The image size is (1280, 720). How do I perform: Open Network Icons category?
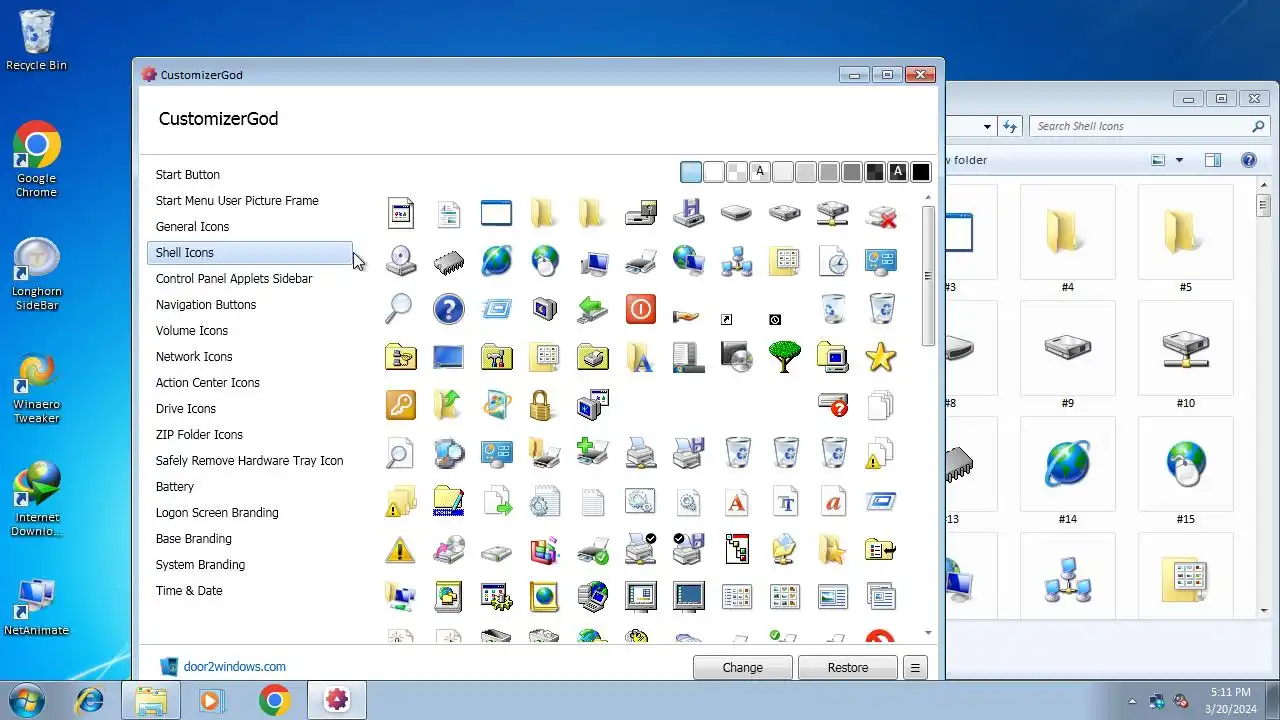point(194,356)
